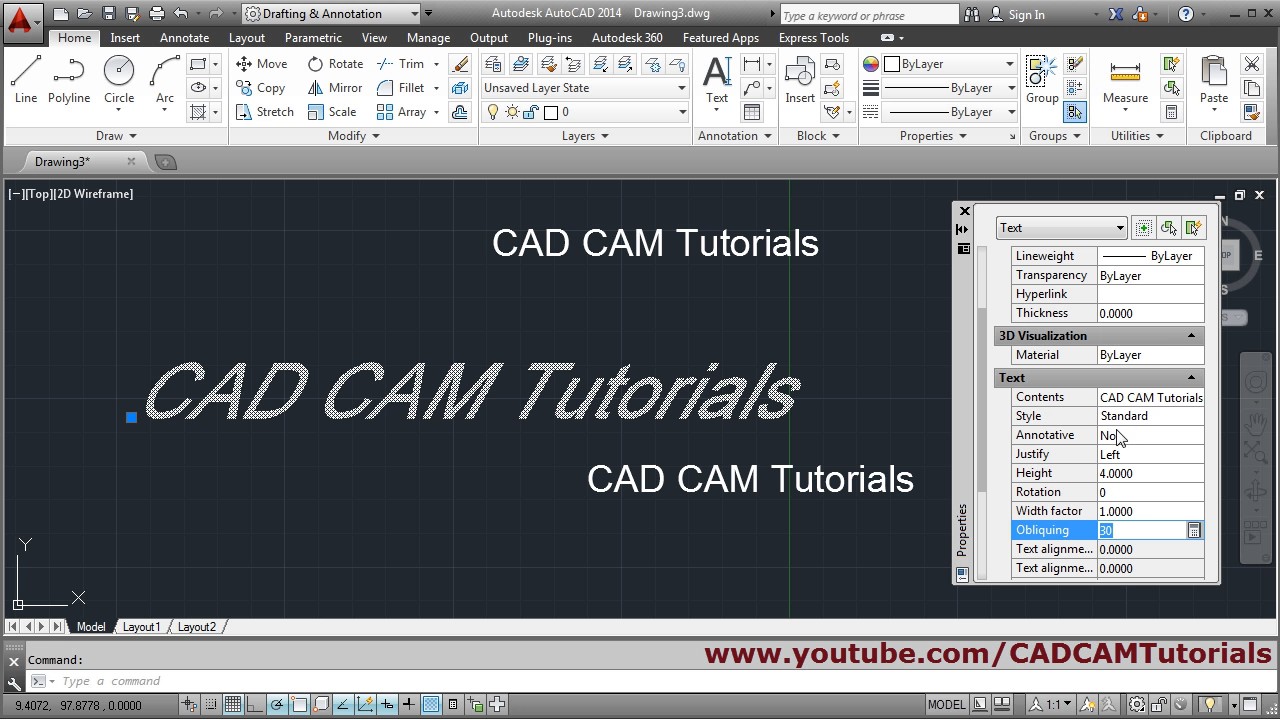Click the Erase tool icon
Screen dimensions: 1280x720
(460, 64)
